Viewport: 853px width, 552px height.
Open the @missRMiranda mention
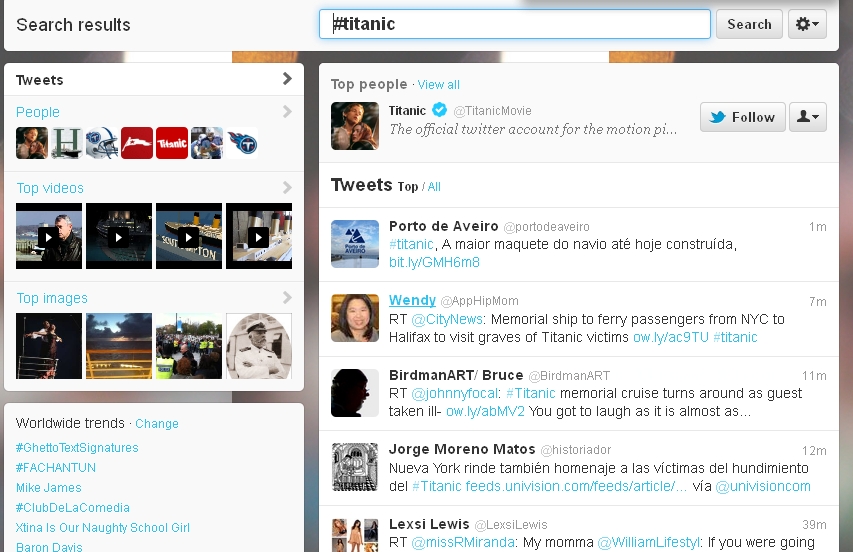coord(463,543)
